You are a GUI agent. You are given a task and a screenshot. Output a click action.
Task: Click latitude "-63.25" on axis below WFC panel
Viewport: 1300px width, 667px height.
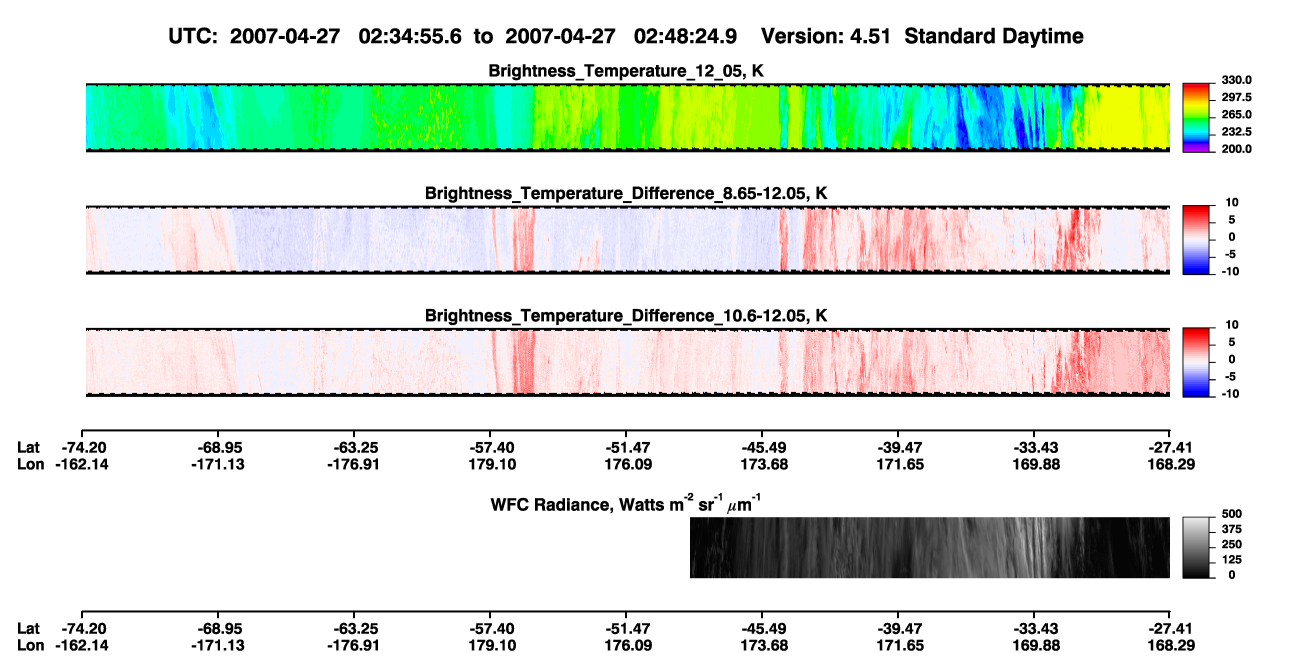(353, 629)
